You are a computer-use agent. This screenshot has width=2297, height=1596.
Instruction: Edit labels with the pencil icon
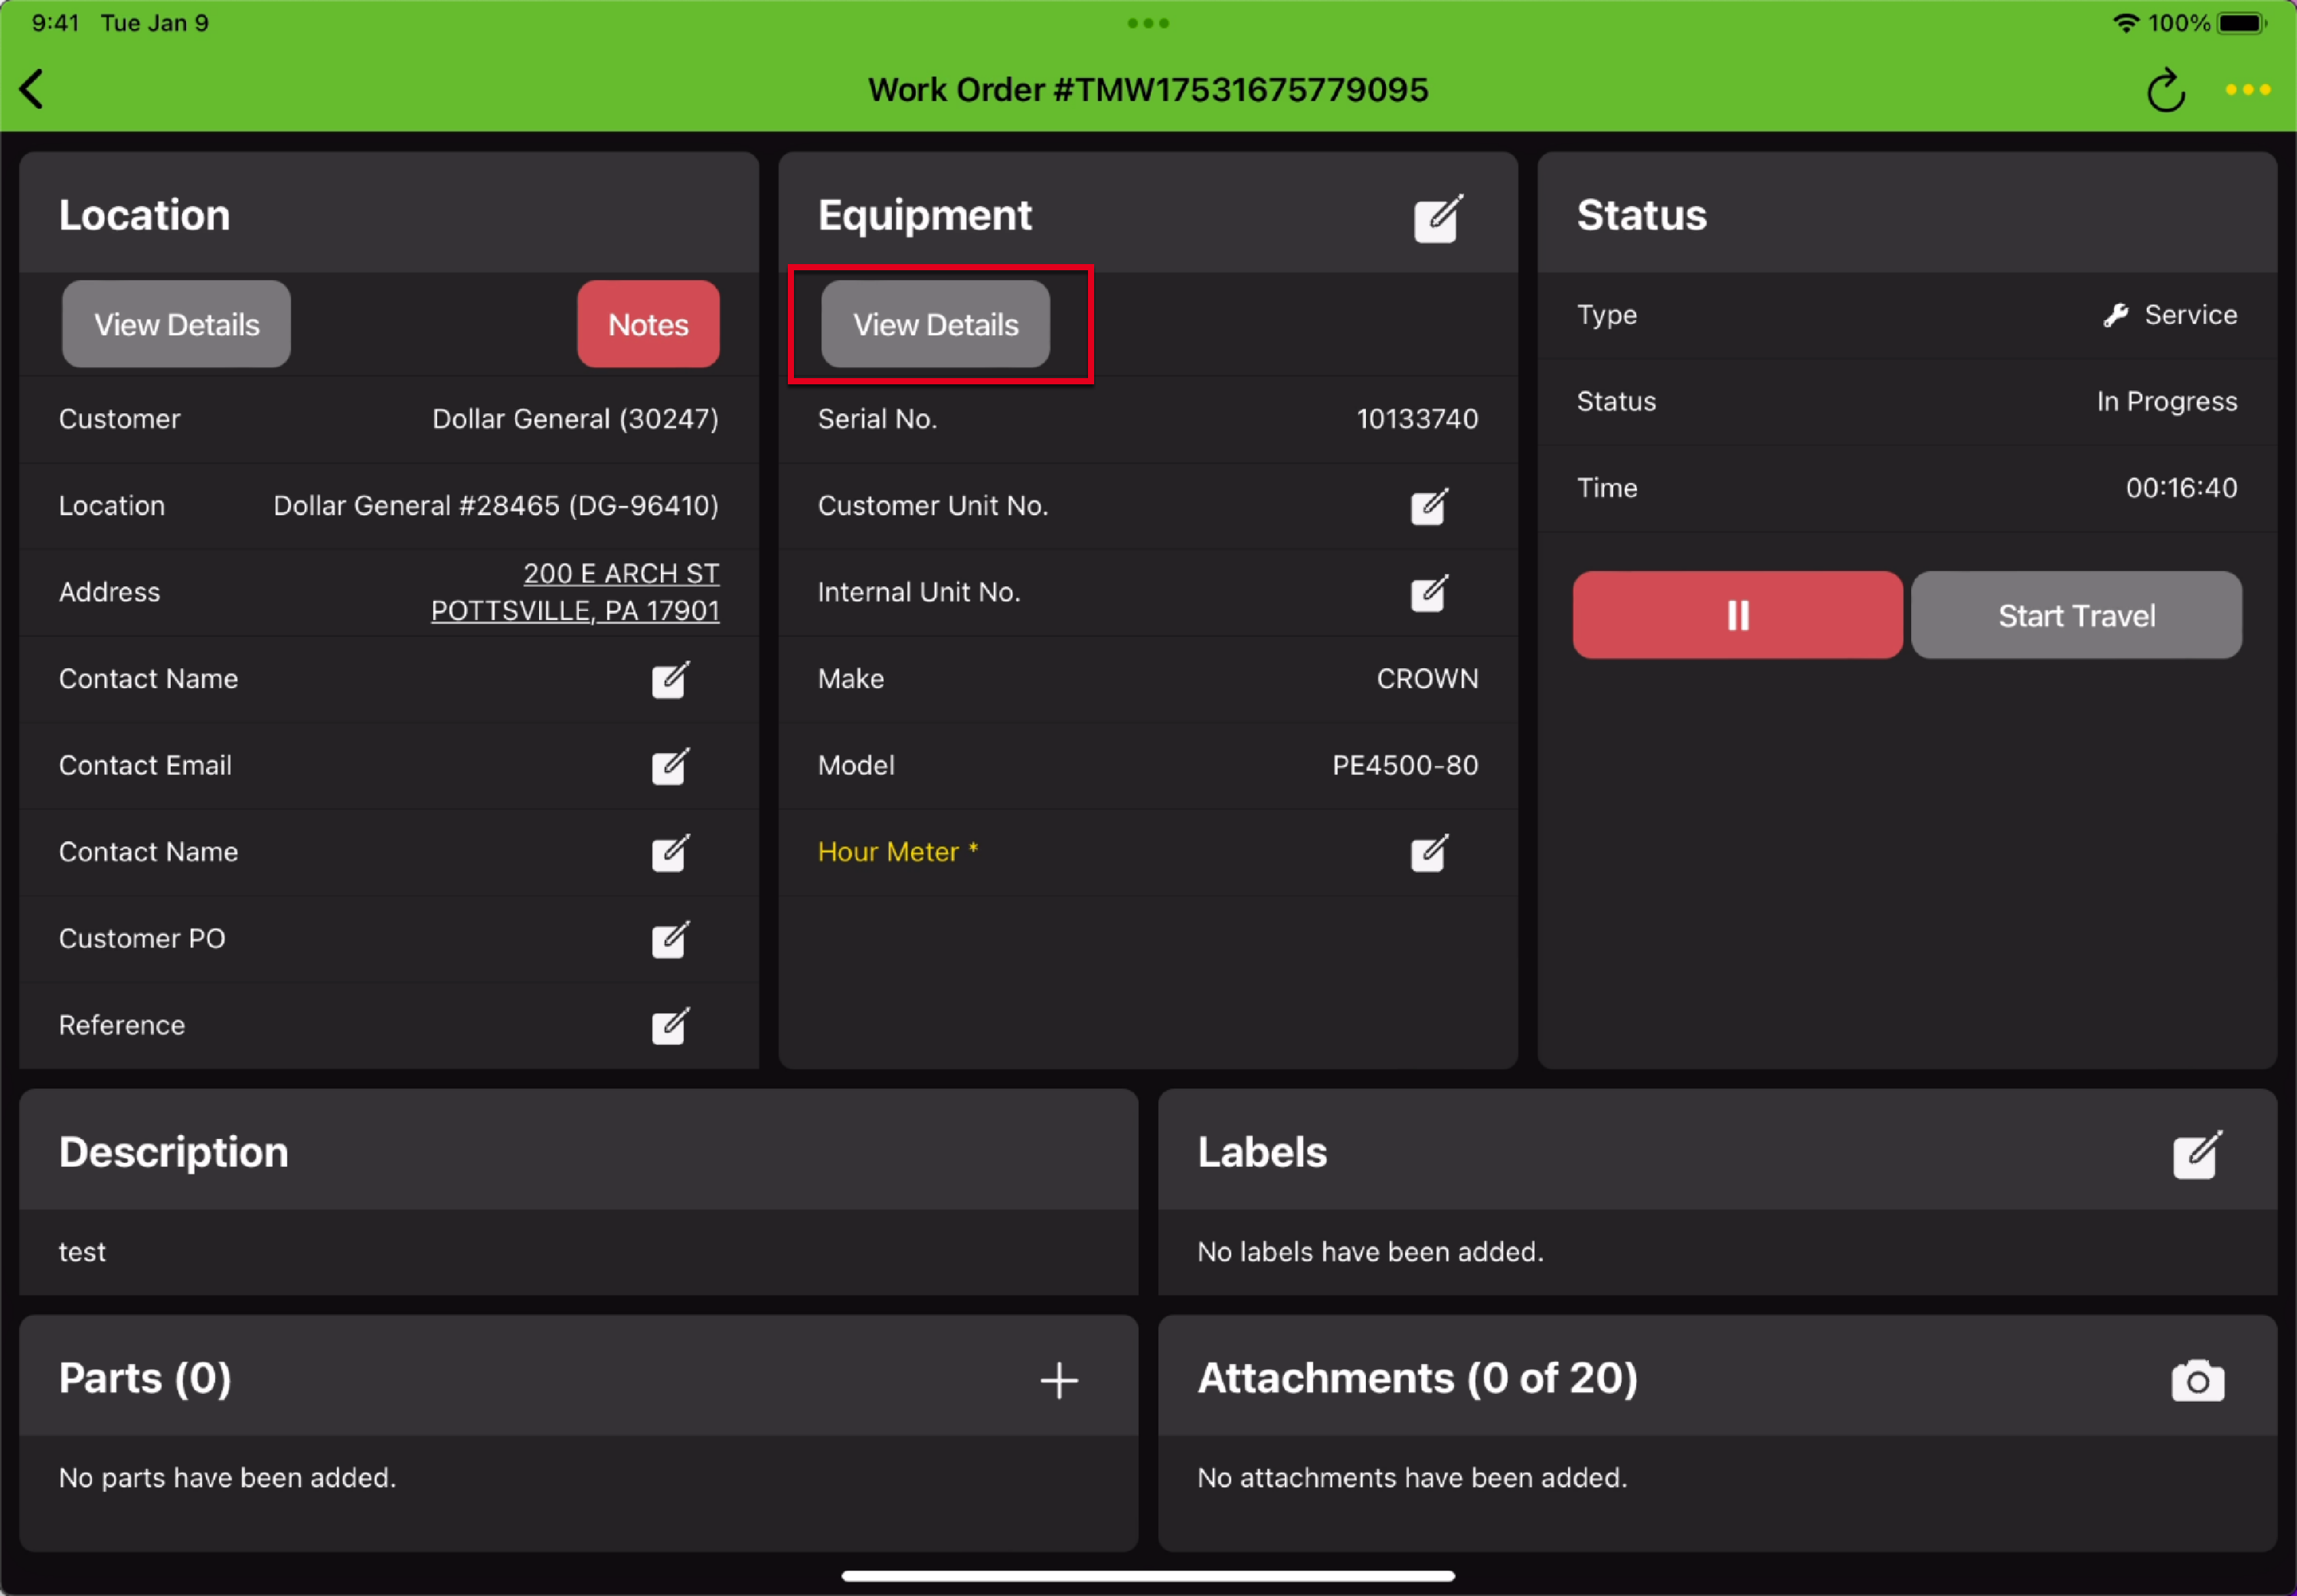pyautogui.click(x=2196, y=1155)
